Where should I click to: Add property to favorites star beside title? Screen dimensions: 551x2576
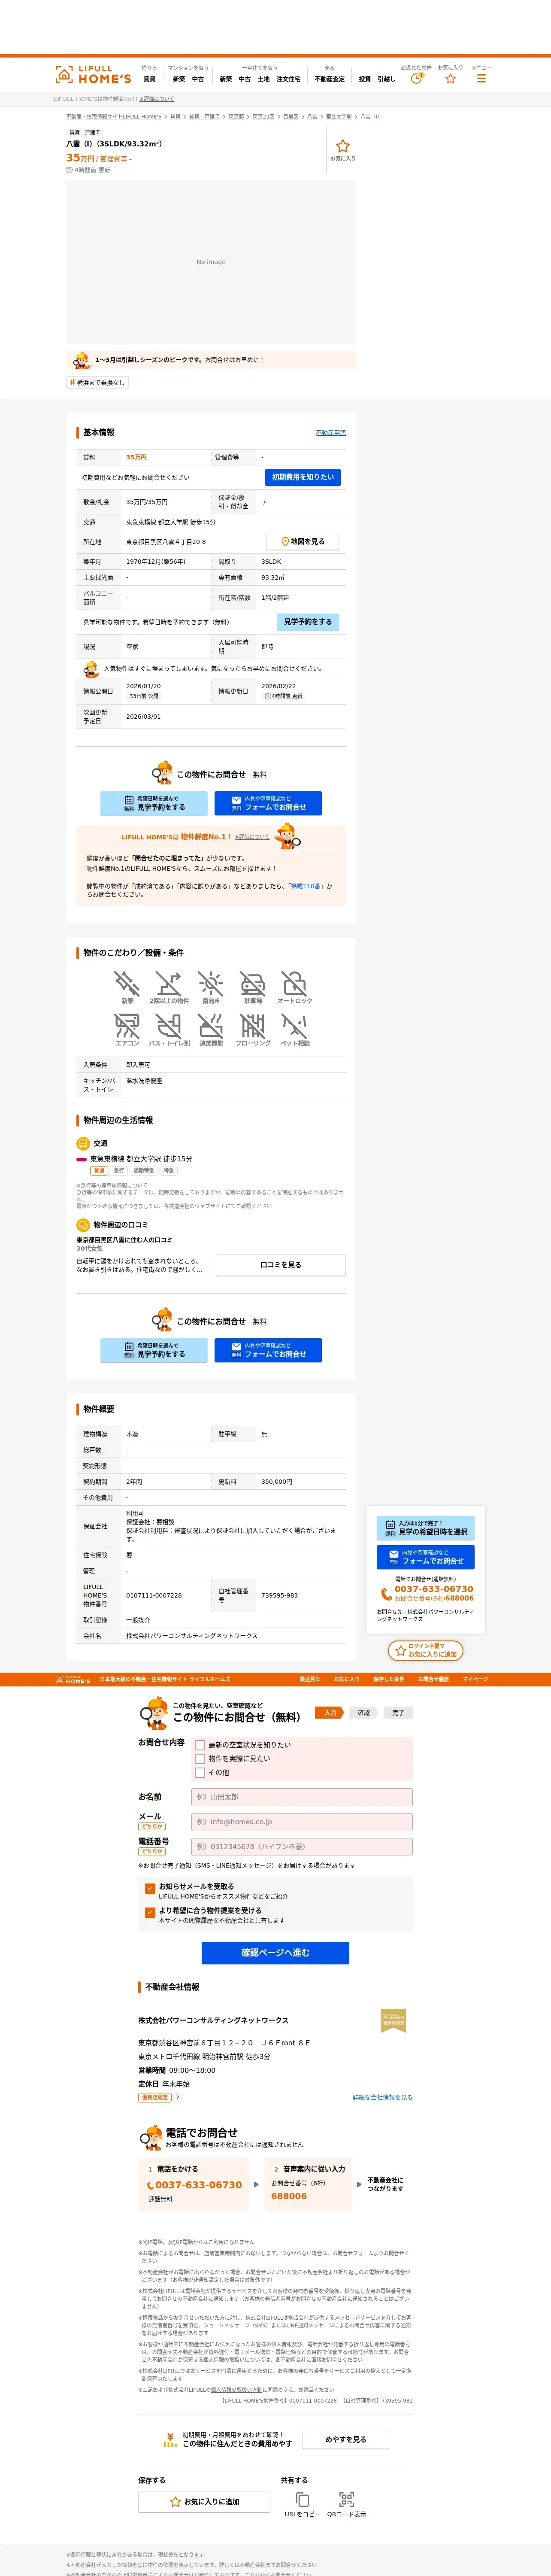[x=343, y=146]
